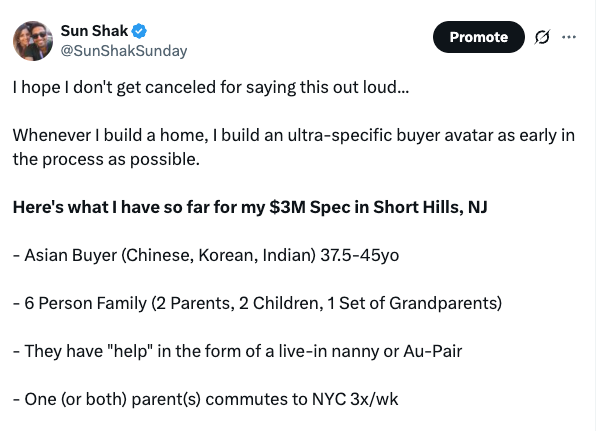The height and width of the screenshot is (431, 596).
Task: Click the 'commutes to NYC 3x/wk' line
Action: pos(206,399)
